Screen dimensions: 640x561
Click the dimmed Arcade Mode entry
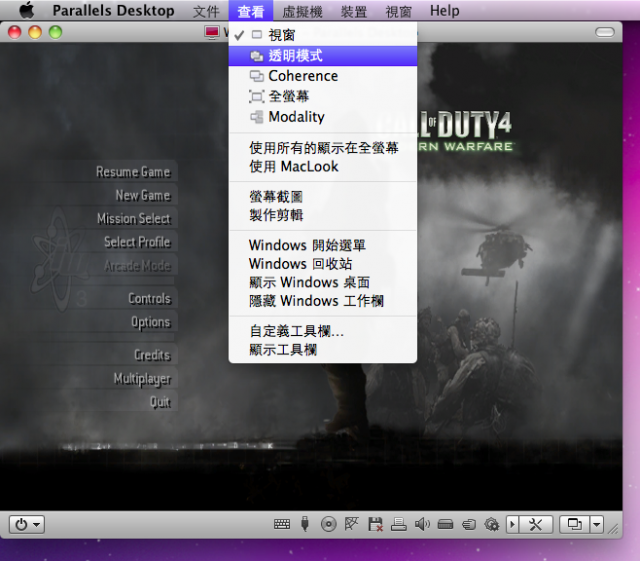point(138,266)
